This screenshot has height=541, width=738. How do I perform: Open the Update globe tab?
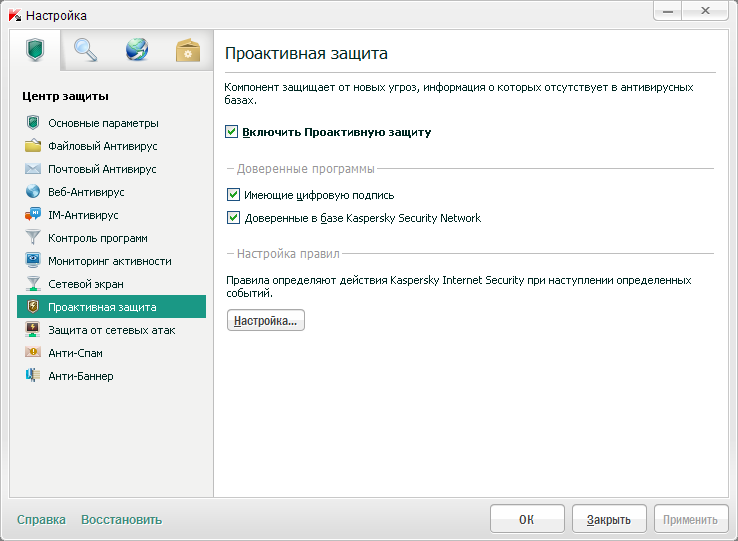coord(137,50)
